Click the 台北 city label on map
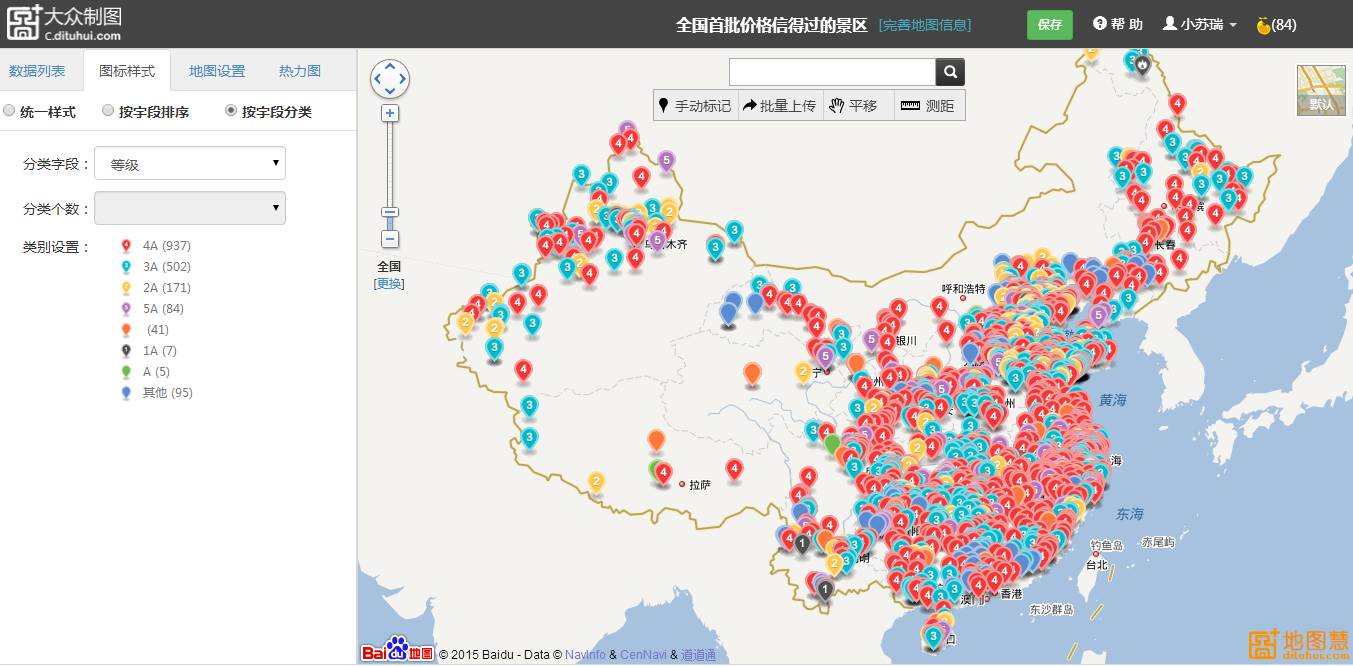1353x667 pixels. (x=1097, y=565)
